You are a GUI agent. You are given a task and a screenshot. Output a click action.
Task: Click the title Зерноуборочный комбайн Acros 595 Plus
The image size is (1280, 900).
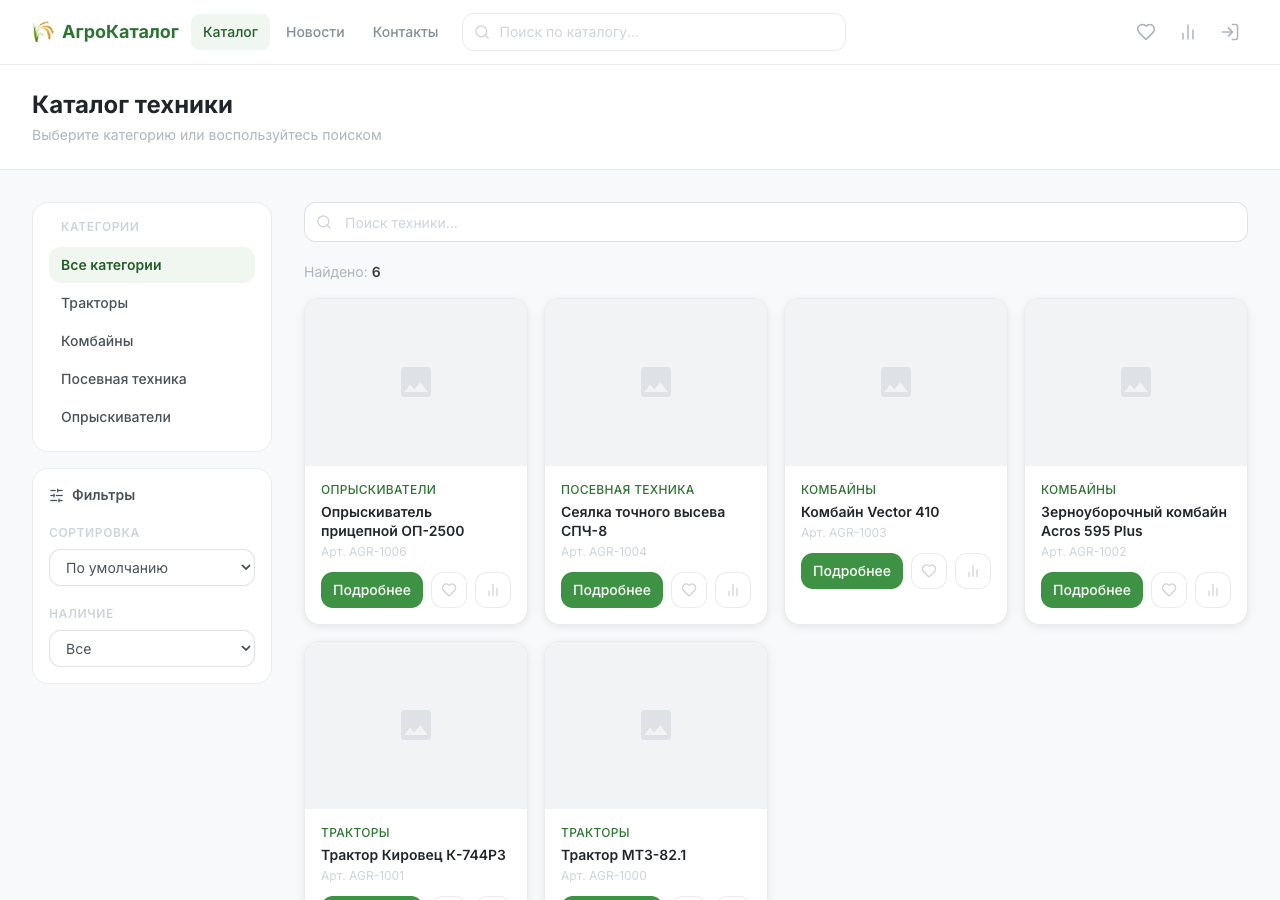click(1134, 521)
